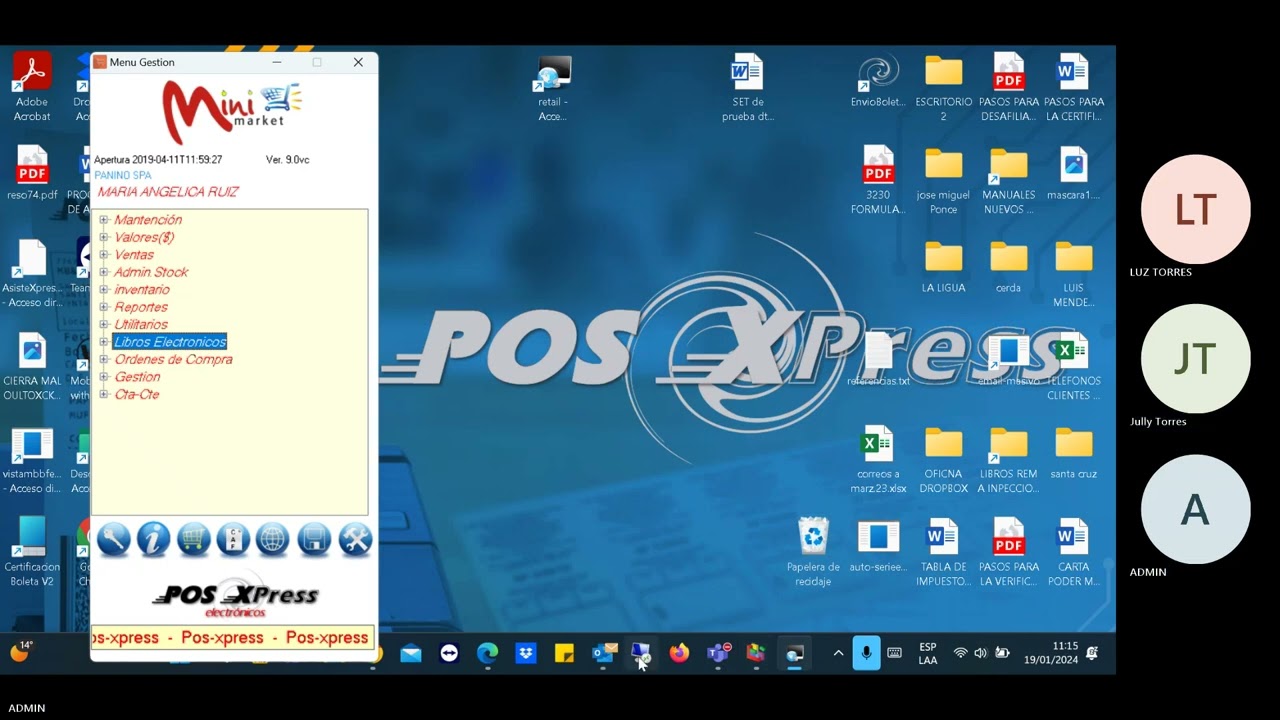1280x720 pixels.
Task: Open the LUIS MENDE folder
Action: click(1073, 274)
